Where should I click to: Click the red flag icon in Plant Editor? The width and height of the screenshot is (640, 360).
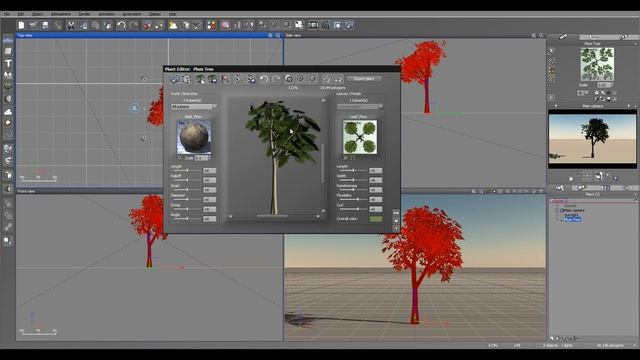pos(225,79)
